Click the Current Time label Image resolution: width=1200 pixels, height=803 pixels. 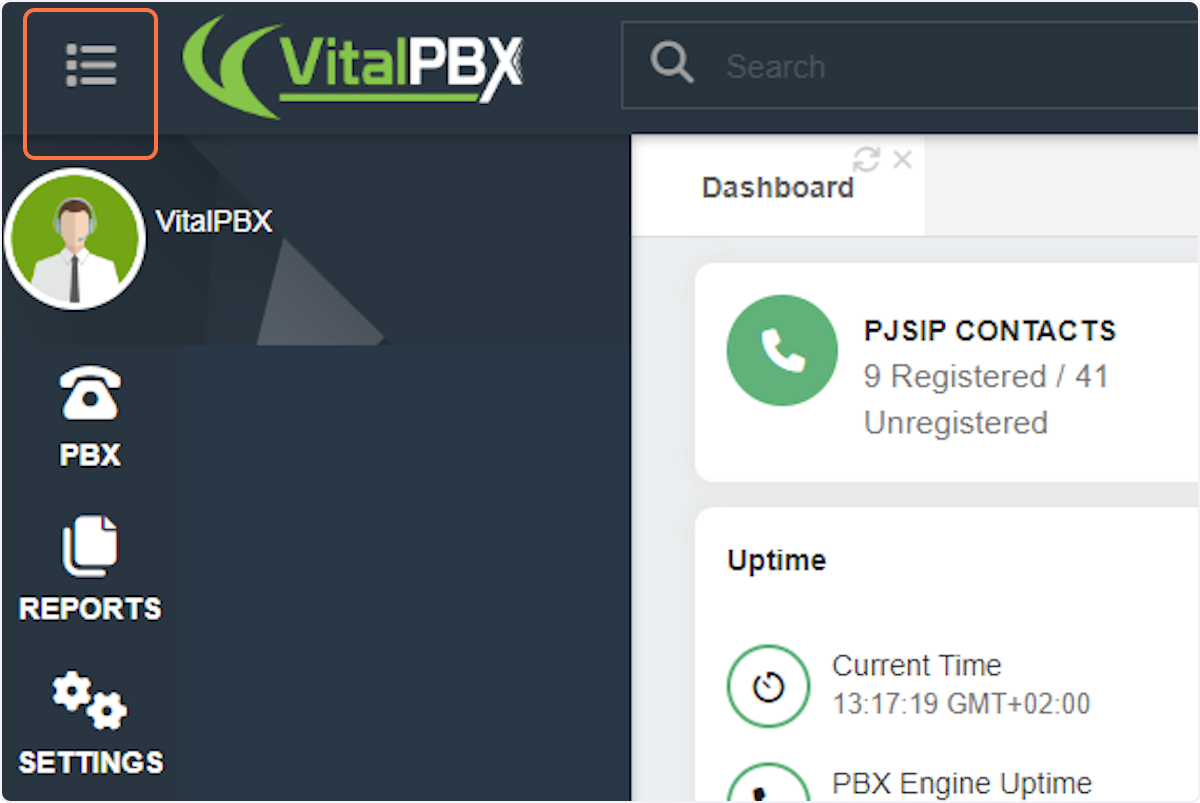click(917, 665)
